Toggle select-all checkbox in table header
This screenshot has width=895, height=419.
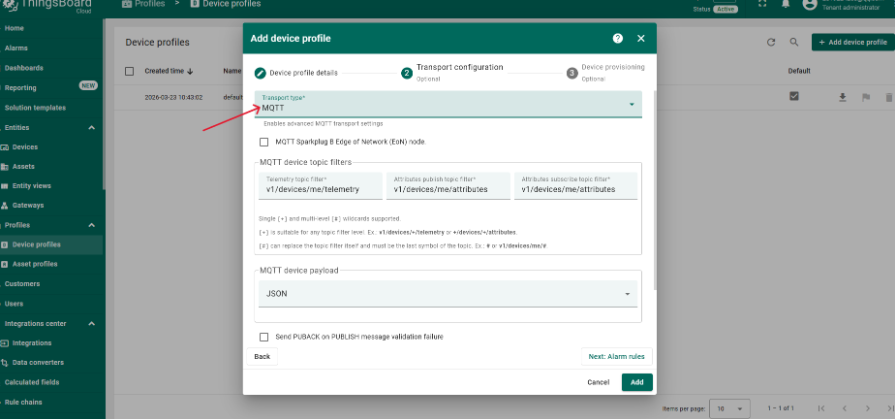click(x=129, y=71)
